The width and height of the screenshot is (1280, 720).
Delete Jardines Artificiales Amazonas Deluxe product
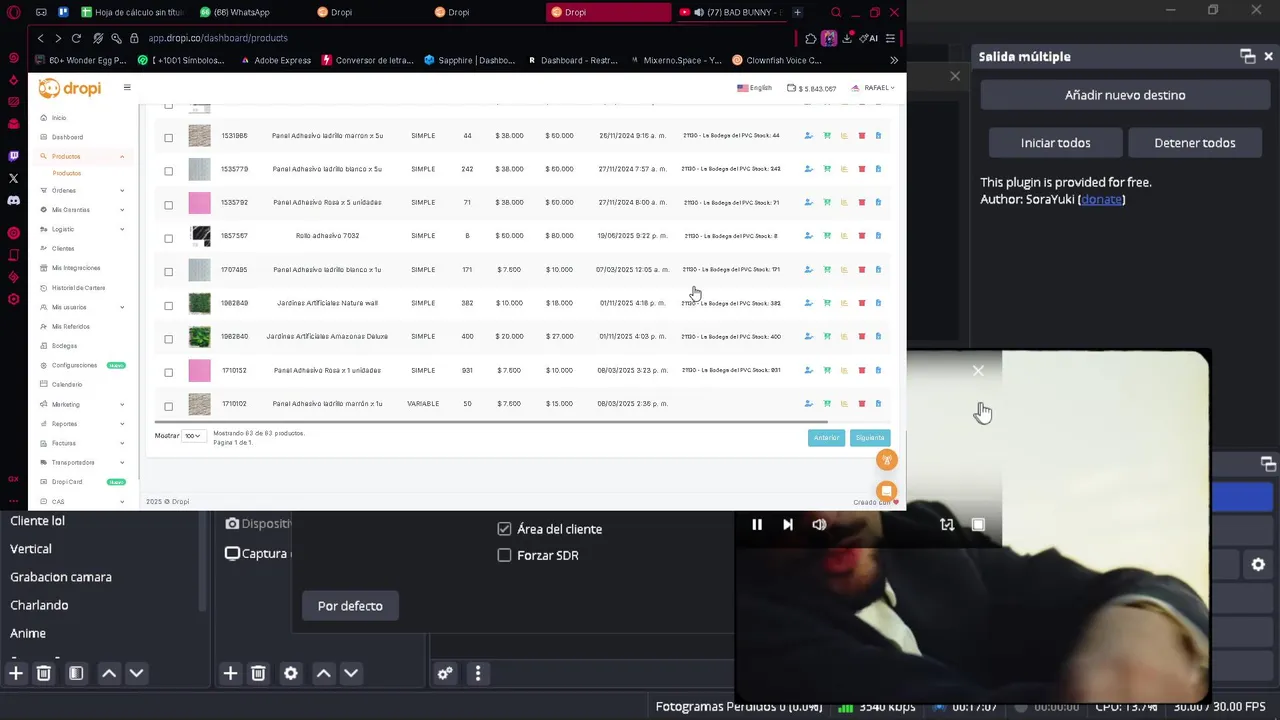(861, 337)
